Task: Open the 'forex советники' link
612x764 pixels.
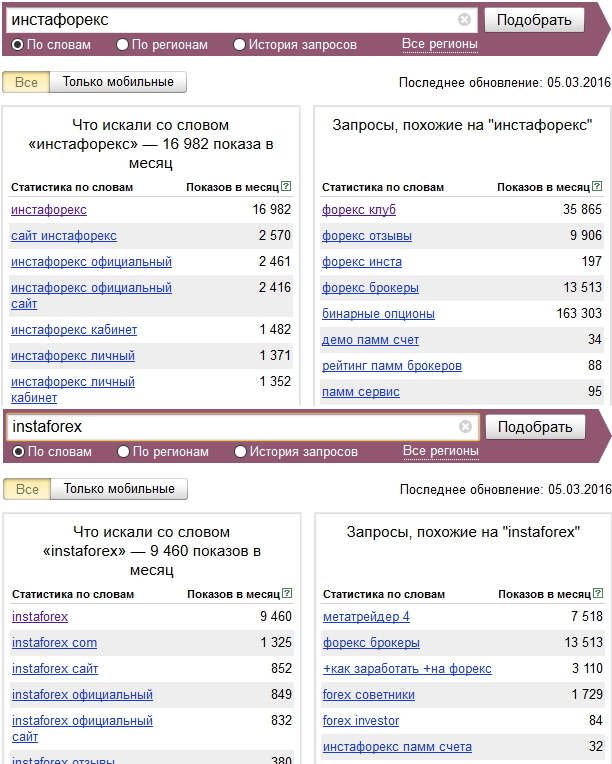Action: coord(369,694)
